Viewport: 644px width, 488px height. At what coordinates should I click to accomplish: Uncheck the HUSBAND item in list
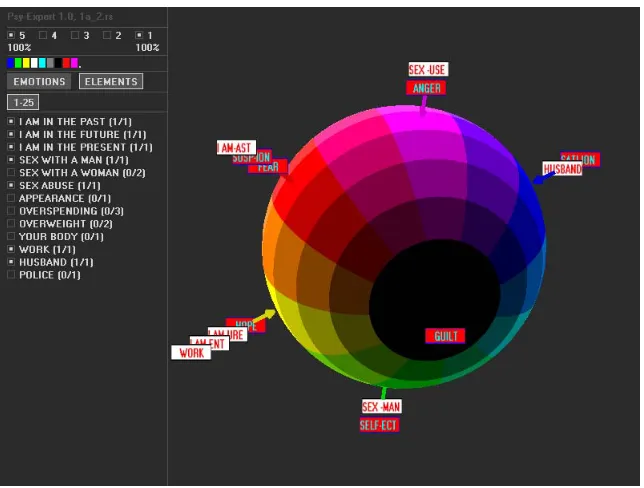(x=12, y=262)
